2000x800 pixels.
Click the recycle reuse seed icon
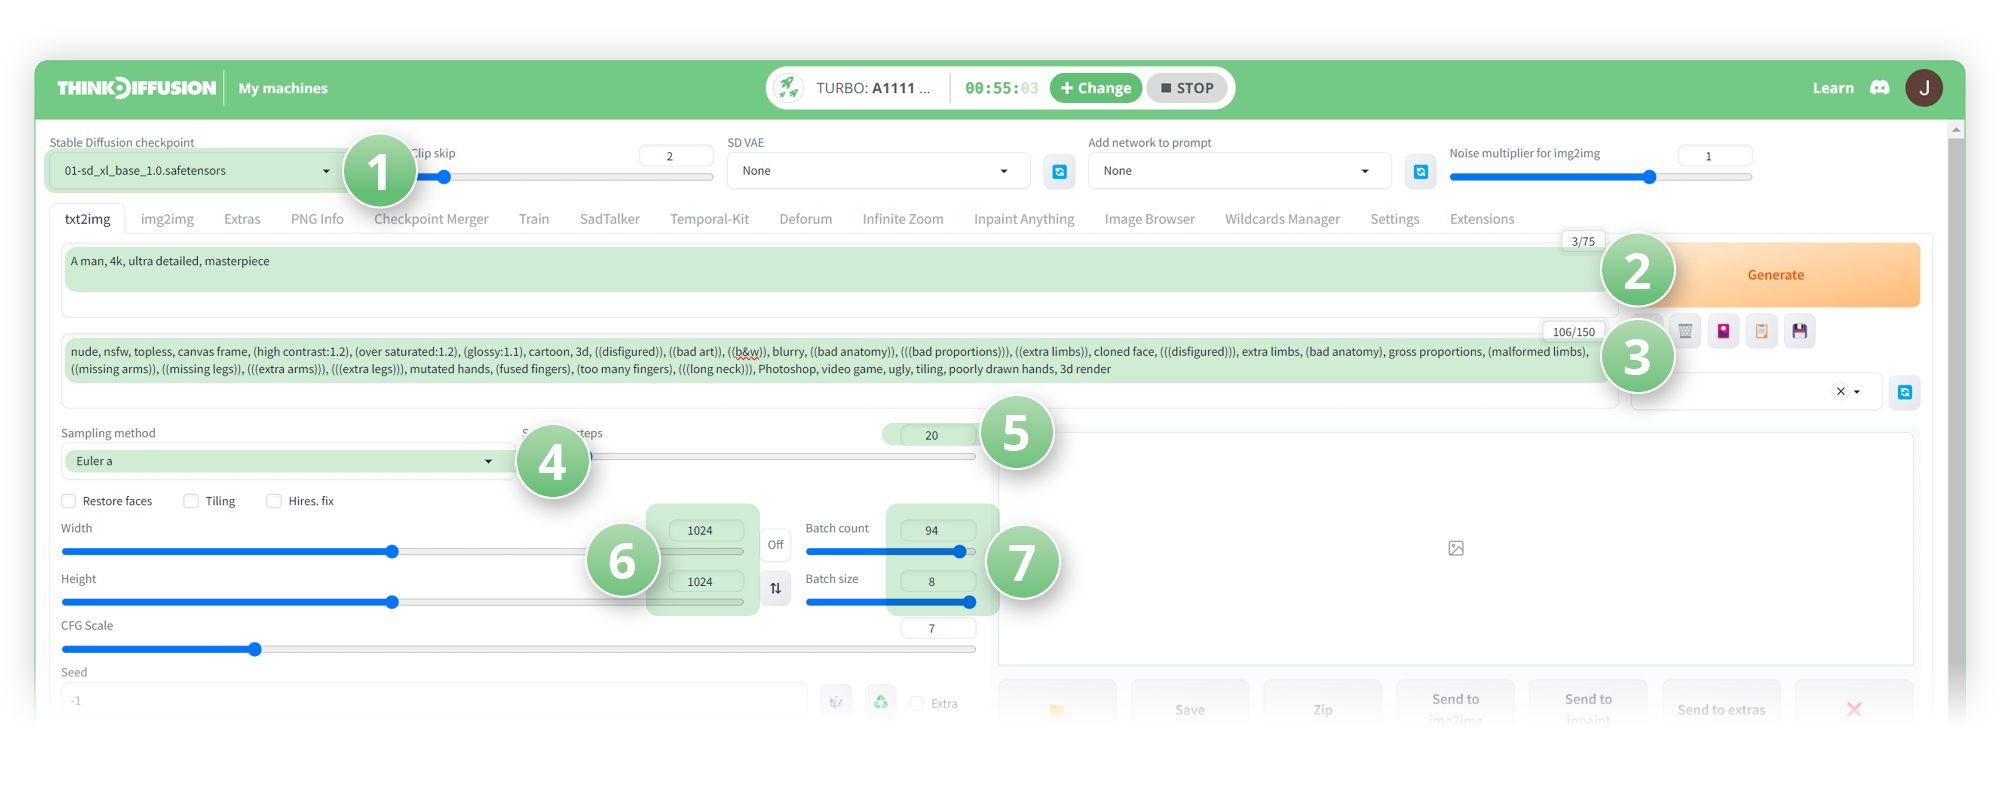[880, 702]
